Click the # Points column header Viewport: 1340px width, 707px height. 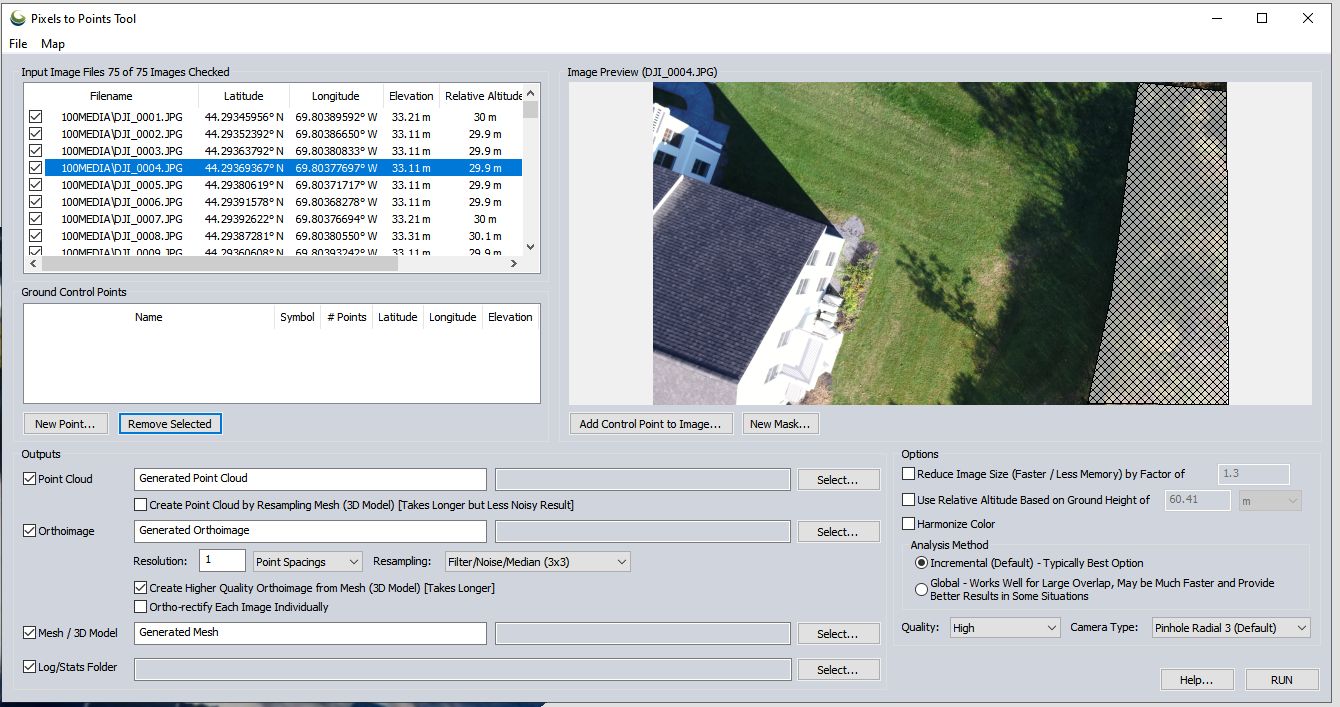click(x=347, y=317)
